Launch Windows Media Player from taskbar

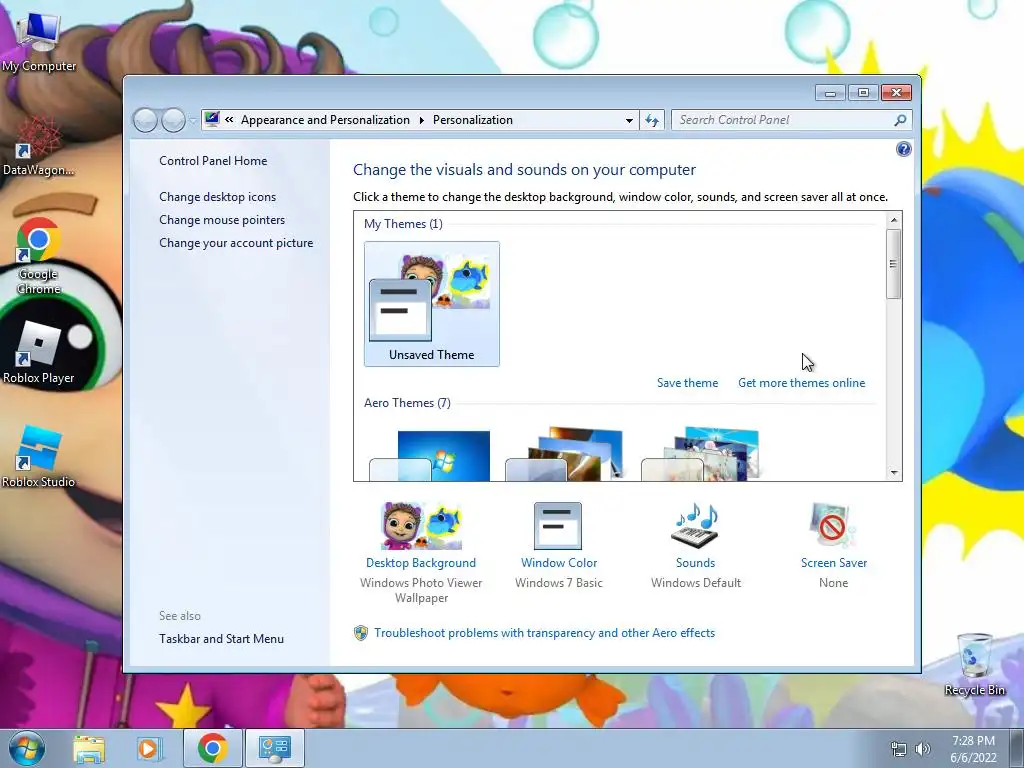coord(149,748)
